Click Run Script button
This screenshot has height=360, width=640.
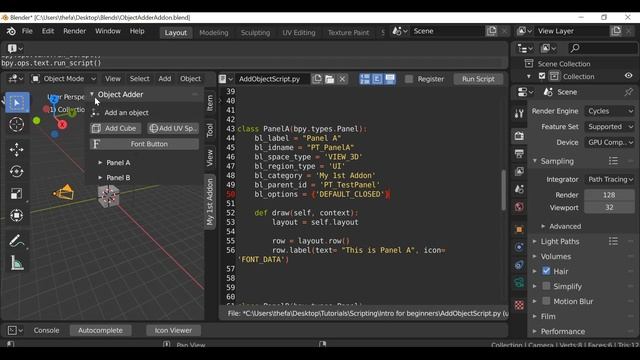coord(478,79)
